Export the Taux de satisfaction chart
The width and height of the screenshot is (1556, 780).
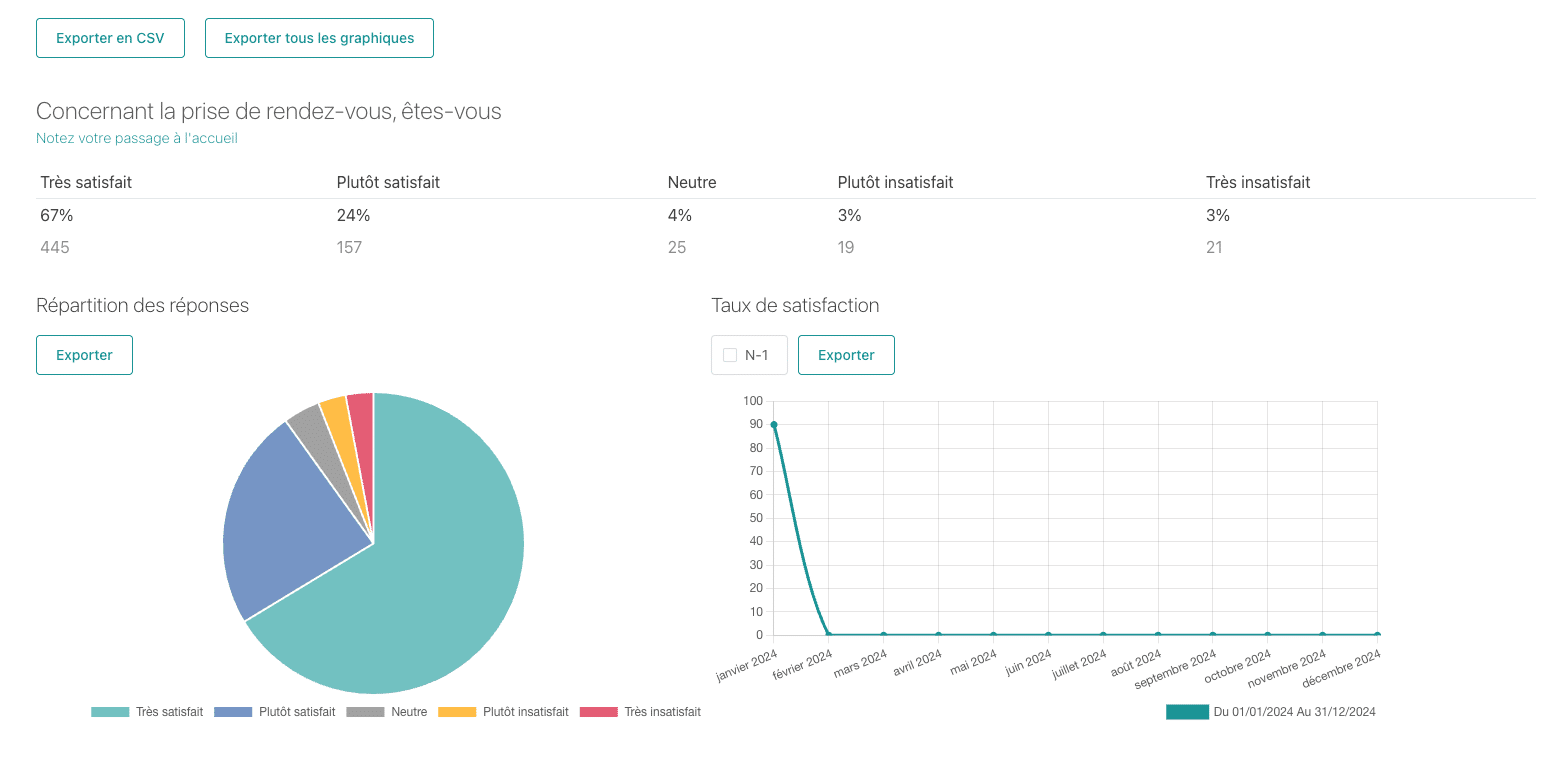coord(846,355)
